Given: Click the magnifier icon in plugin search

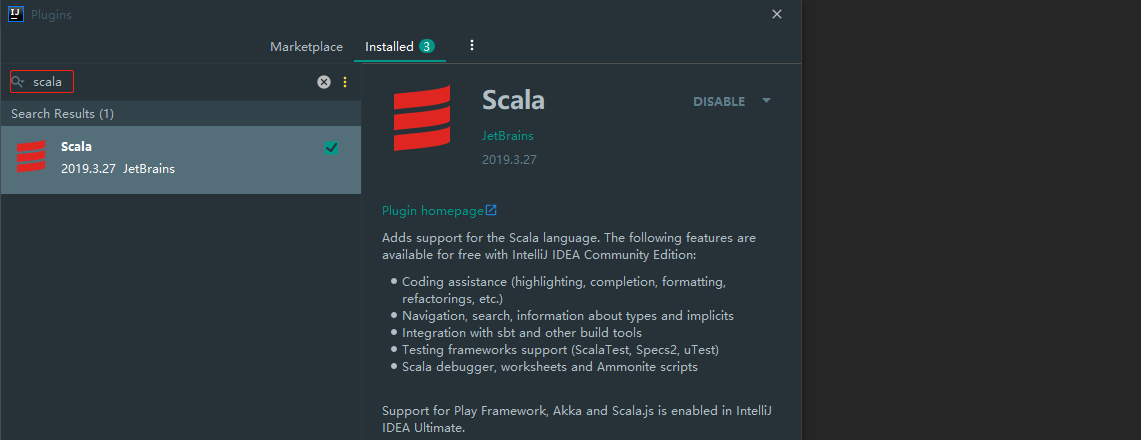Looking at the screenshot, I should [x=18, y=82].
